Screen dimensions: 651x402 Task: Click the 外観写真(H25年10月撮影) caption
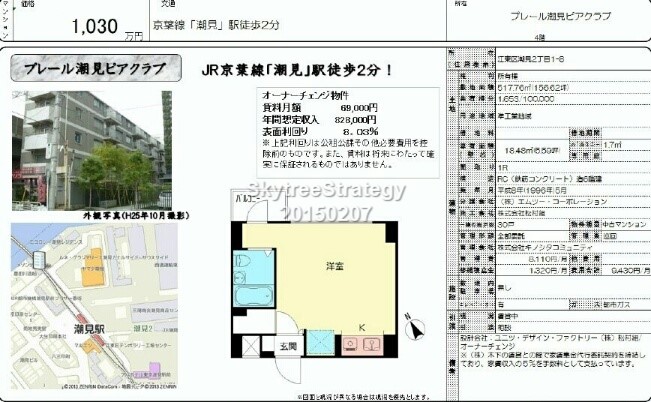(x=136, y=216)
